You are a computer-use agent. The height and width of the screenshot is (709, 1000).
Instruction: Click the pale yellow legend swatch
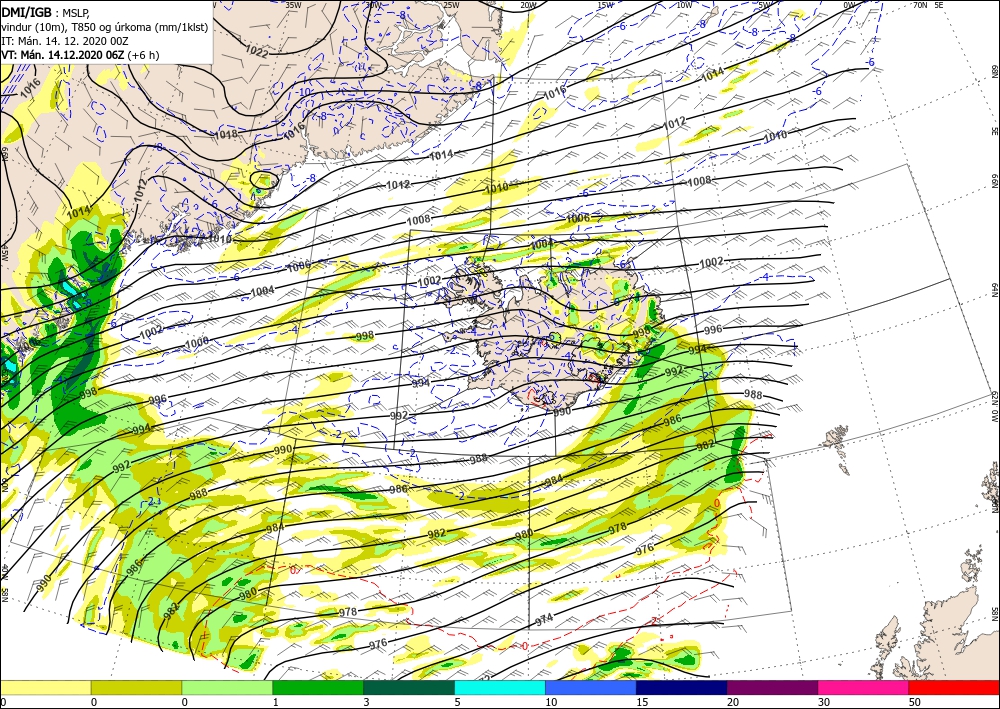point(45,687)
